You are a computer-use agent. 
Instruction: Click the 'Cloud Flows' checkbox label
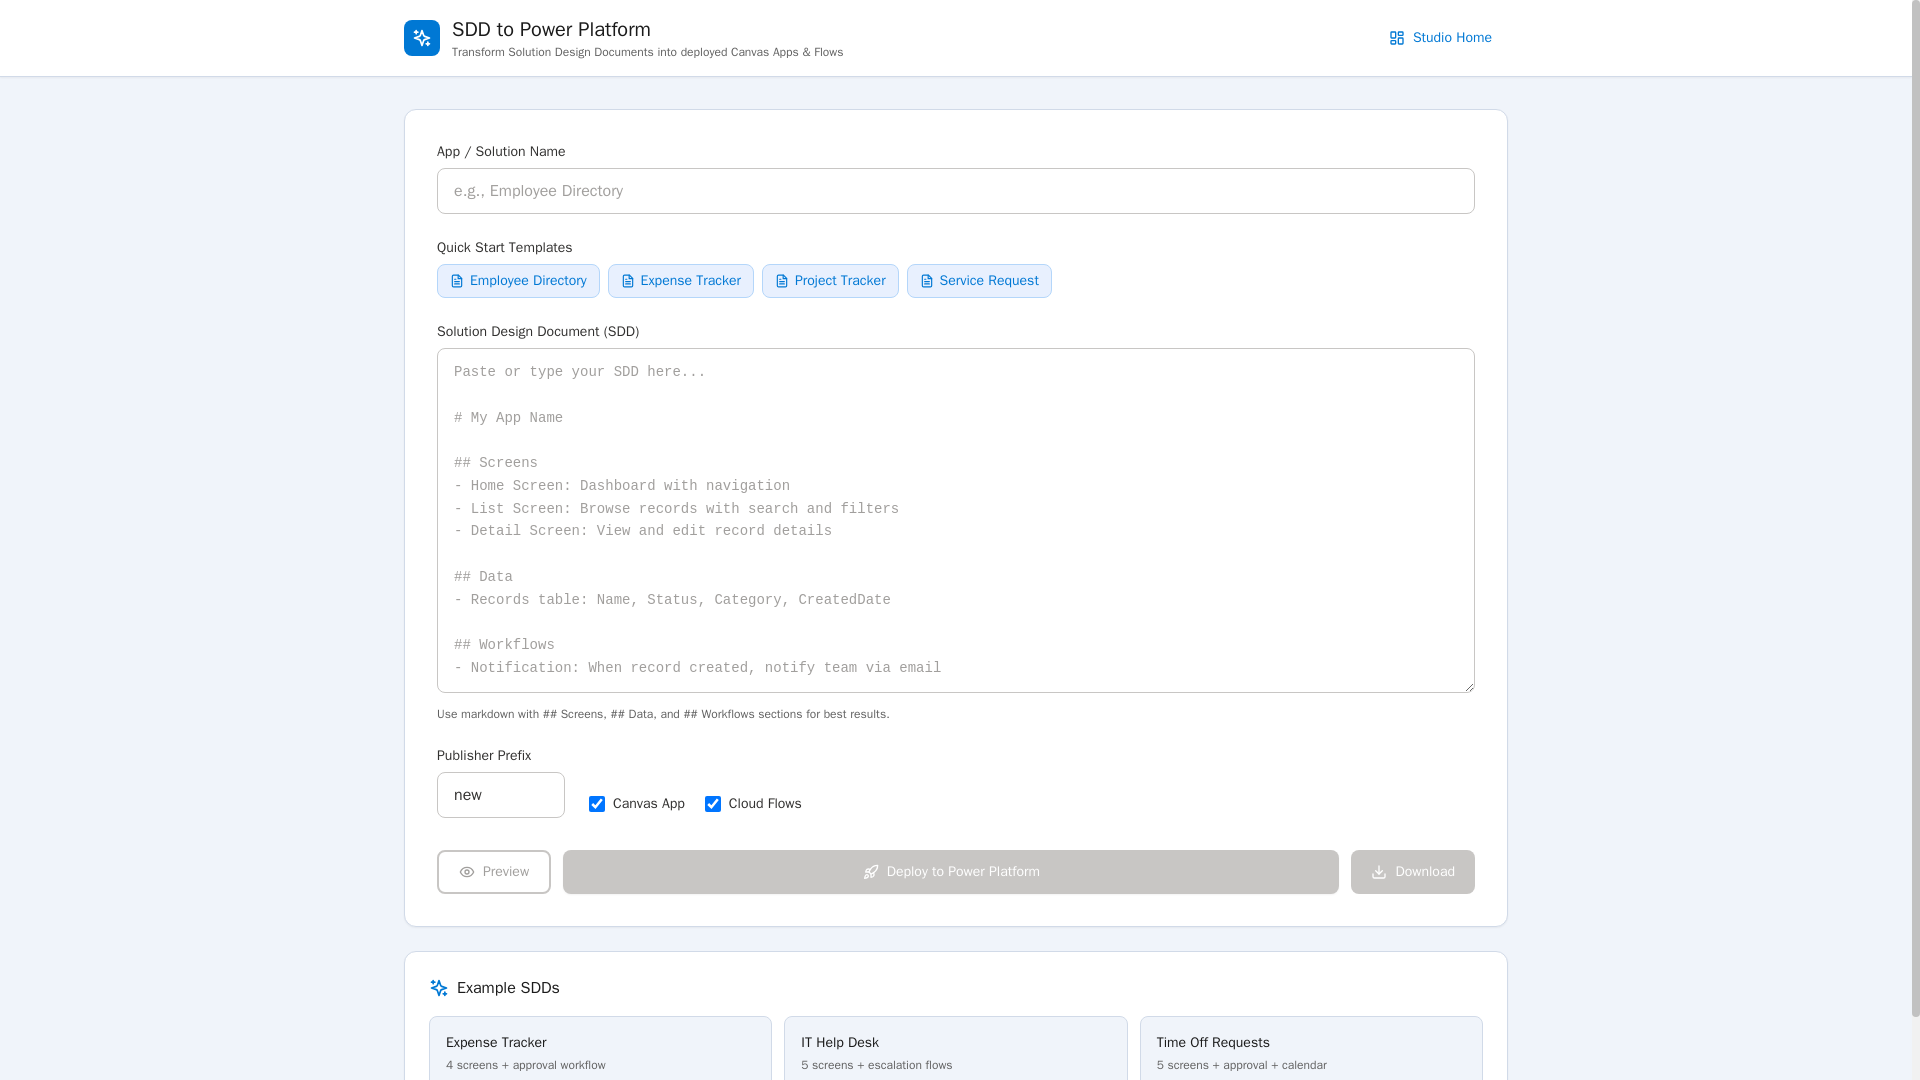(765, 804)
